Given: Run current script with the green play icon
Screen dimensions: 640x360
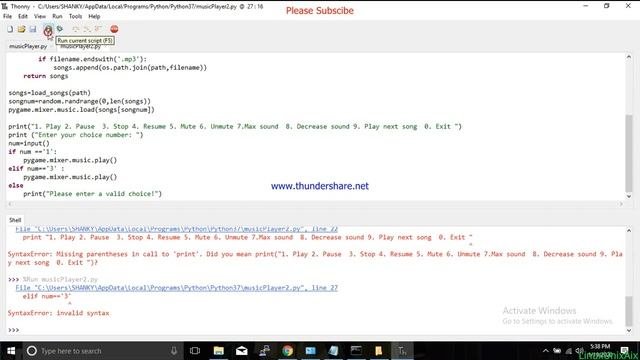Looking at the screenshot, I should coord(48,29).
